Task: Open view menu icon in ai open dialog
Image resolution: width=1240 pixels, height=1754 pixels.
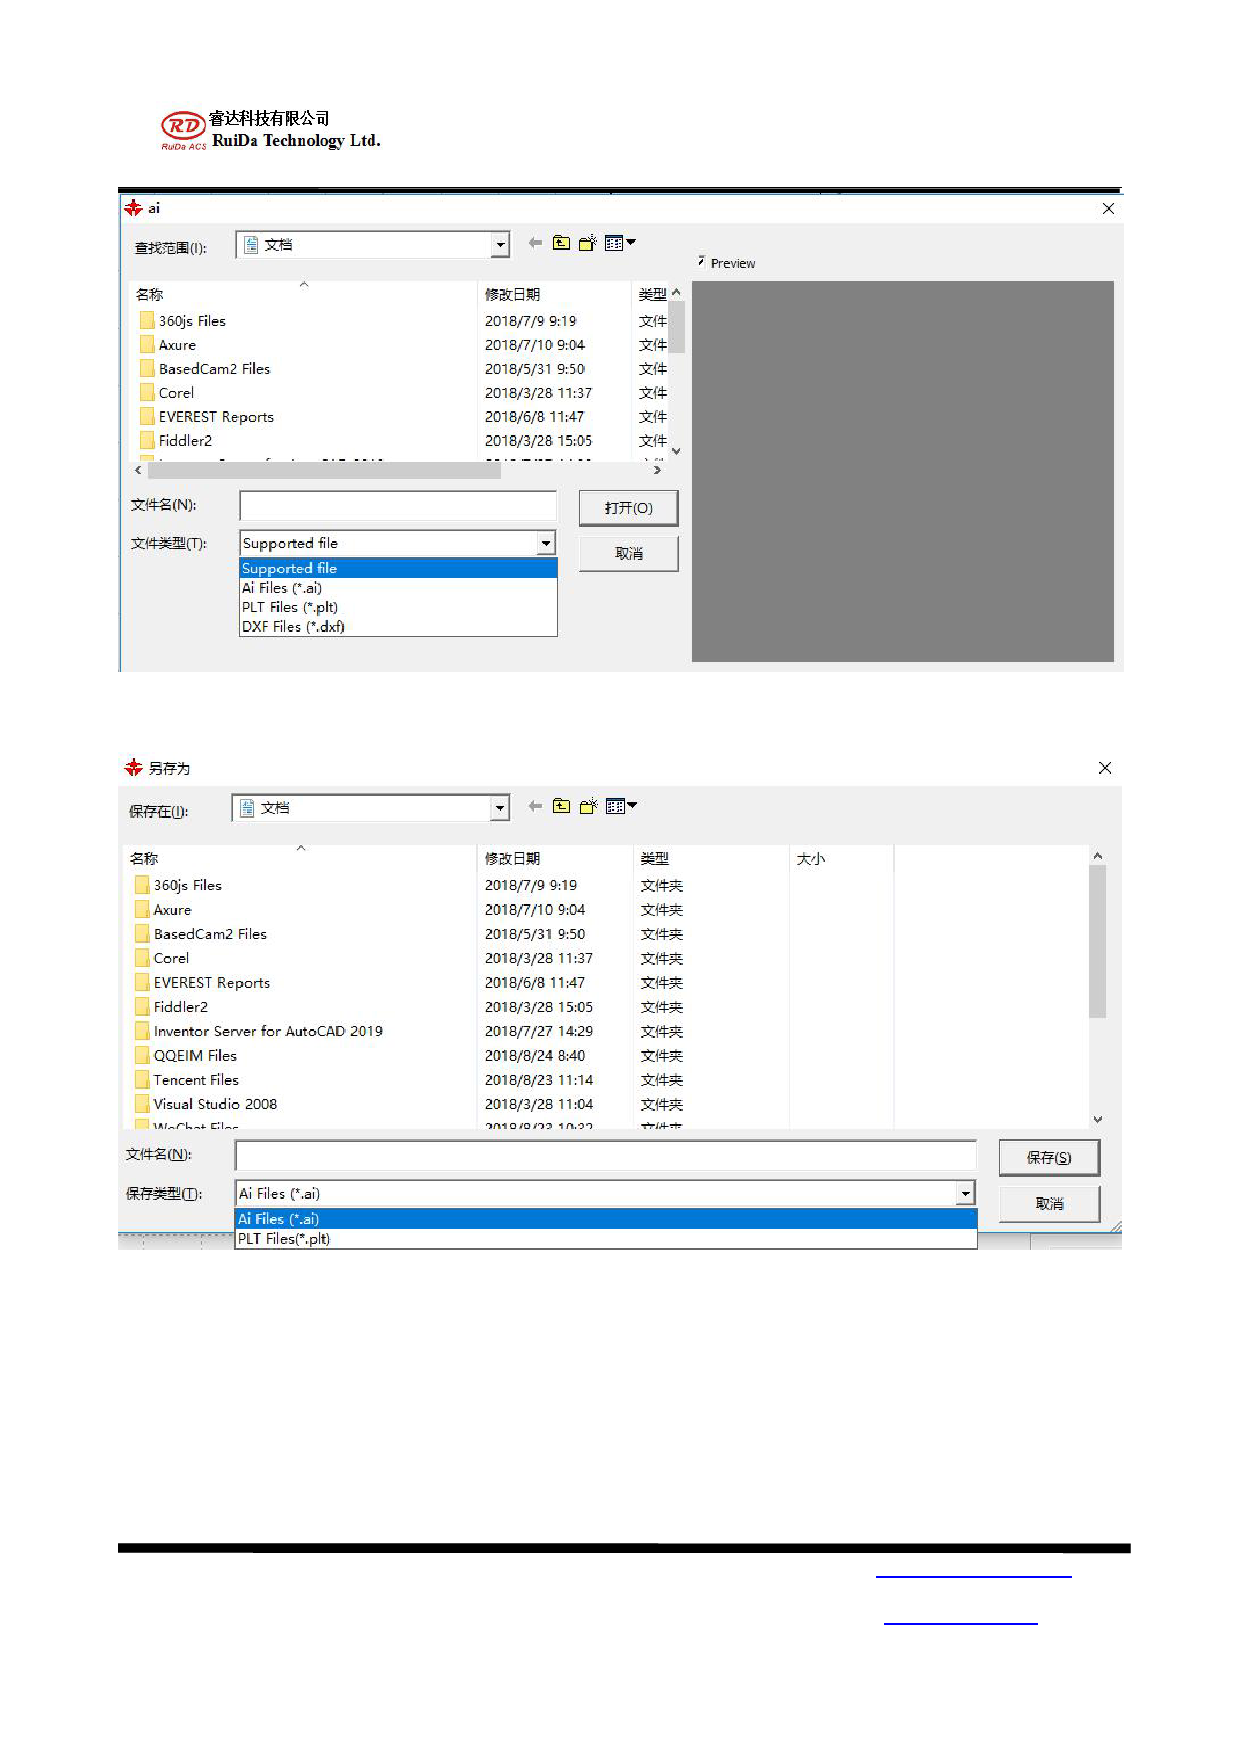Action: pyautogui.click(x=619, y=243)
